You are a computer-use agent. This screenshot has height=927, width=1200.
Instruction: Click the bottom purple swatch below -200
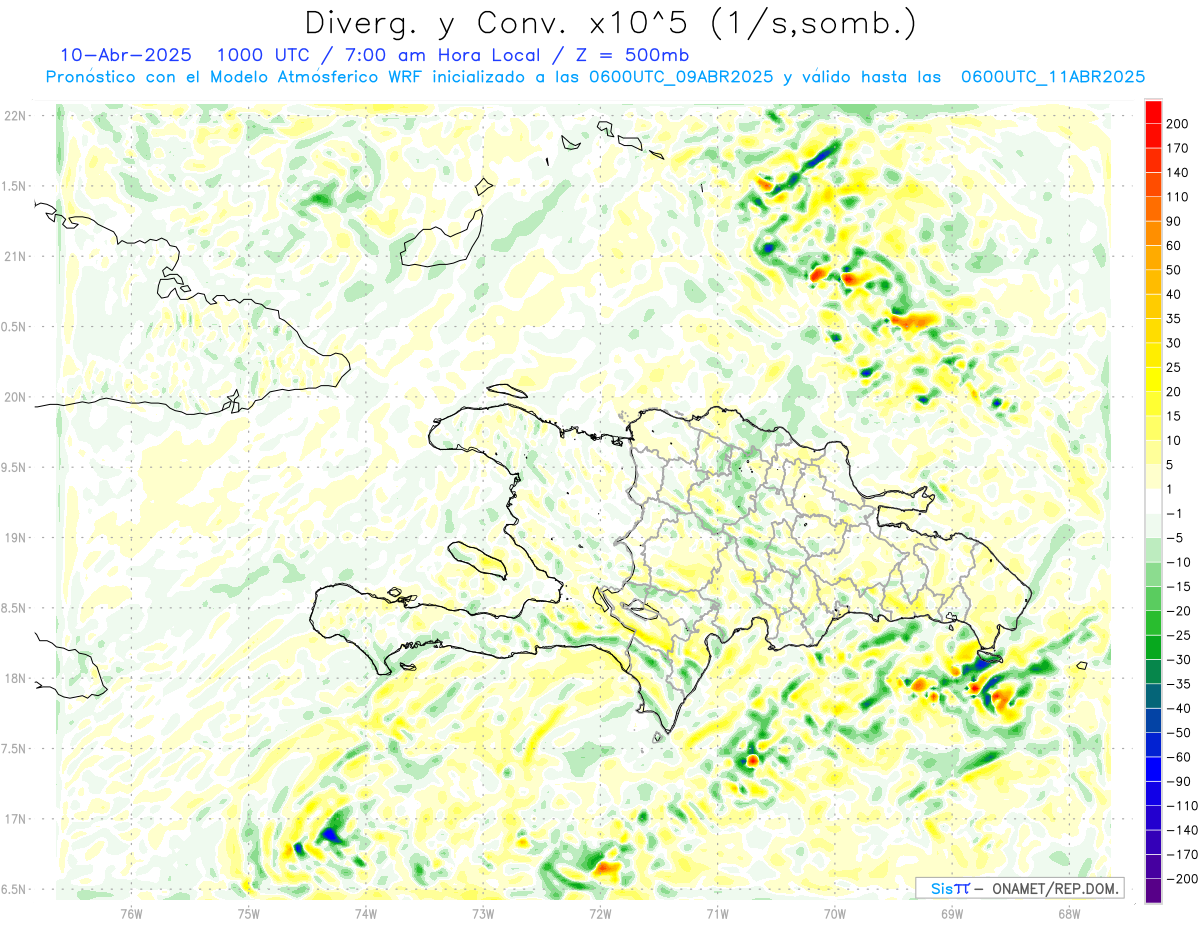point(1153,891)
